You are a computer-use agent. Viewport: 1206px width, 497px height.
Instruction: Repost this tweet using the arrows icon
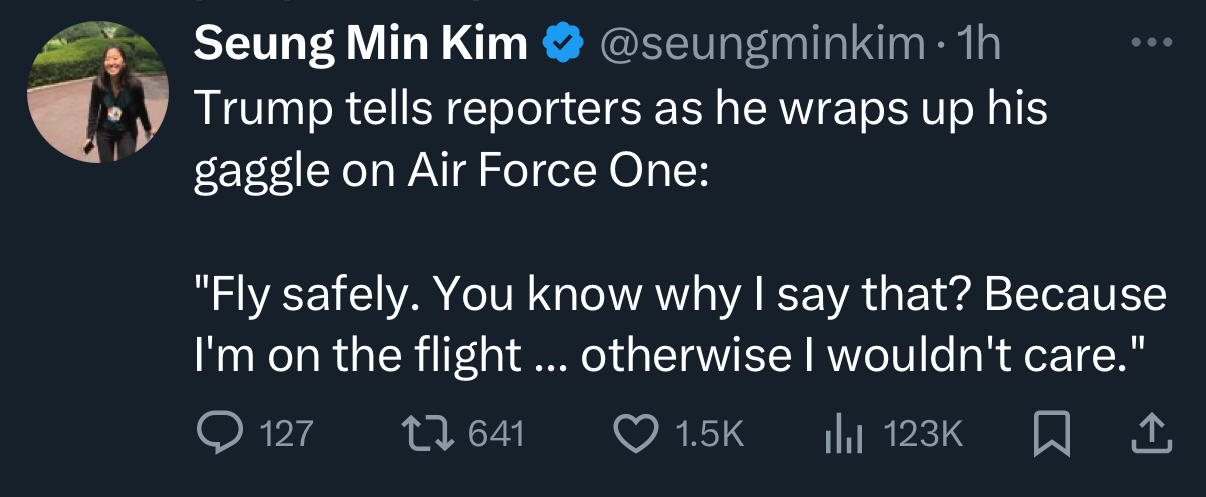point(425,433)
